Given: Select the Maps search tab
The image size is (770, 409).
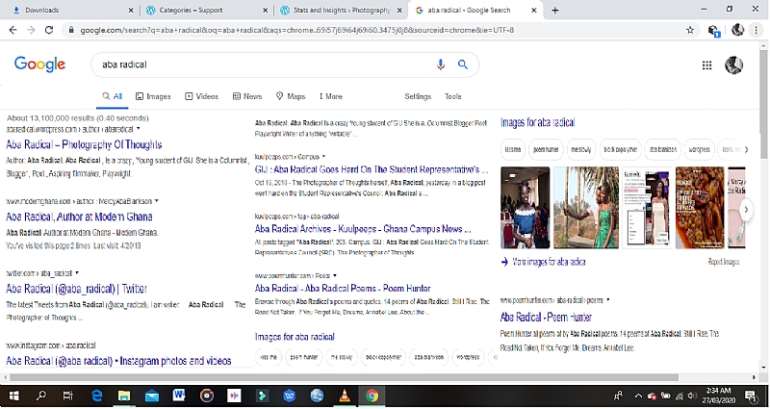Looking at the screenshot, I should click(291, 96).
